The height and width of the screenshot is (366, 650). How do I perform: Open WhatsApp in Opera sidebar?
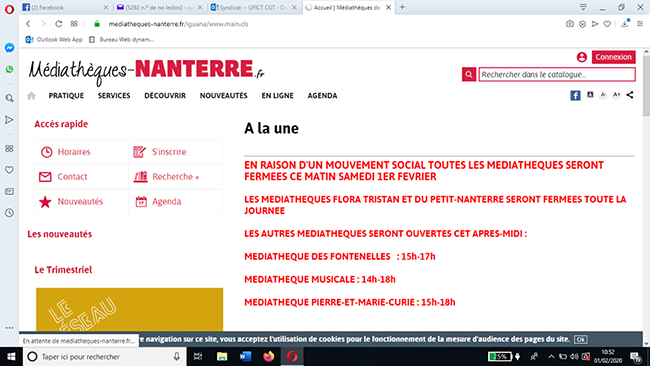10,69
